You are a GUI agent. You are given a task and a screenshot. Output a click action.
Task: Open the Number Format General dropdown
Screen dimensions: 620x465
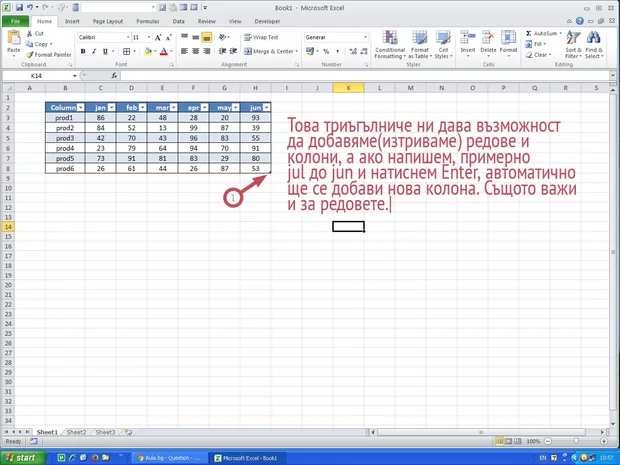click(365, 37)
